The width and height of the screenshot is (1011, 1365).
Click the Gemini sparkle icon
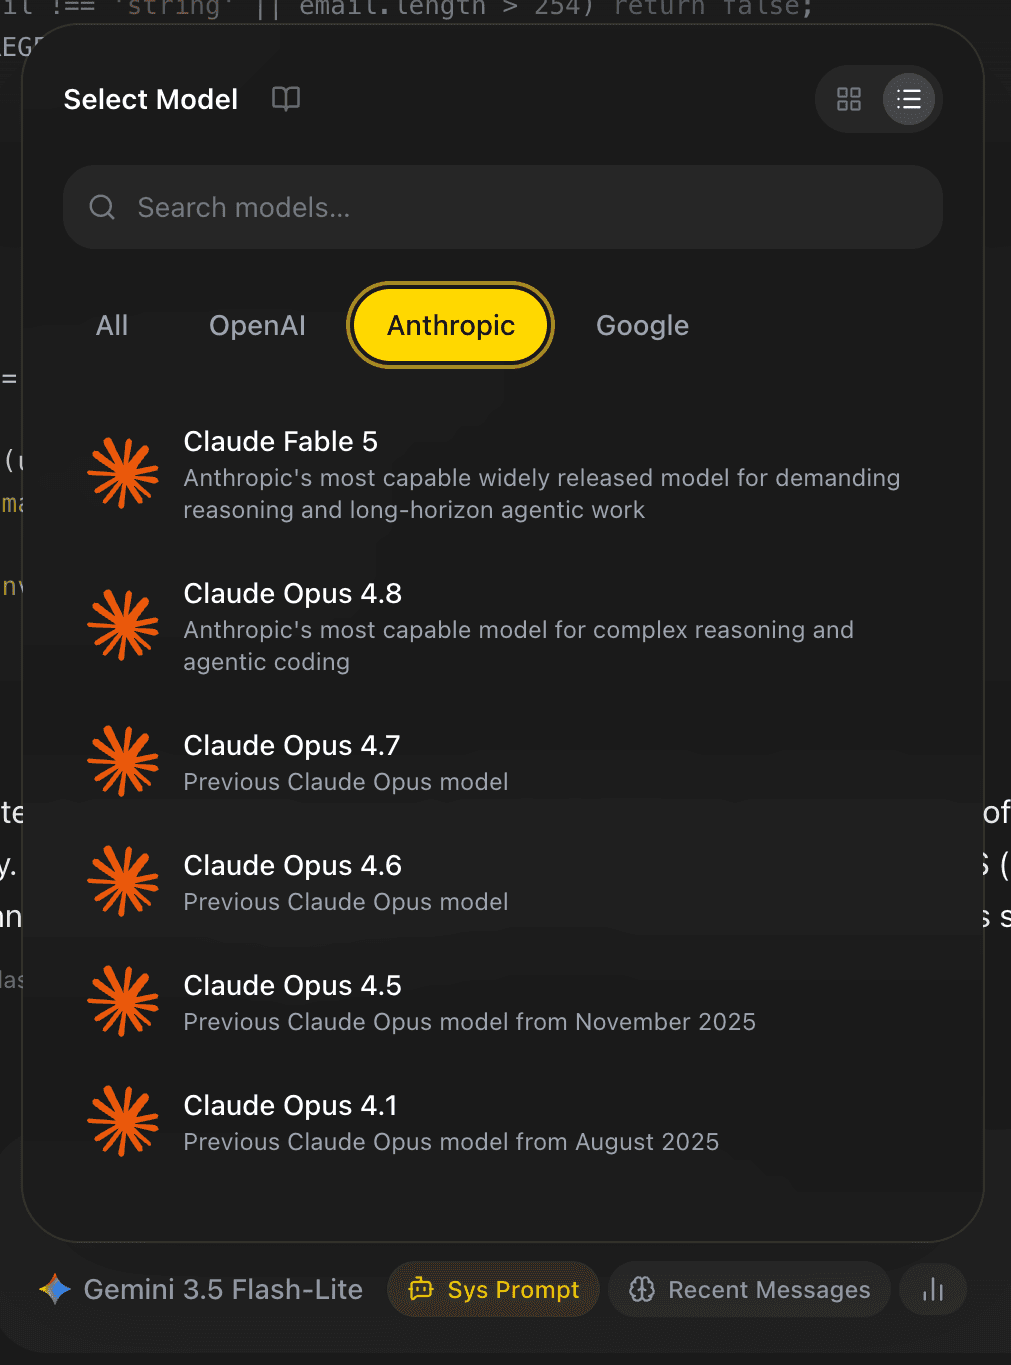coord(55,1290)
